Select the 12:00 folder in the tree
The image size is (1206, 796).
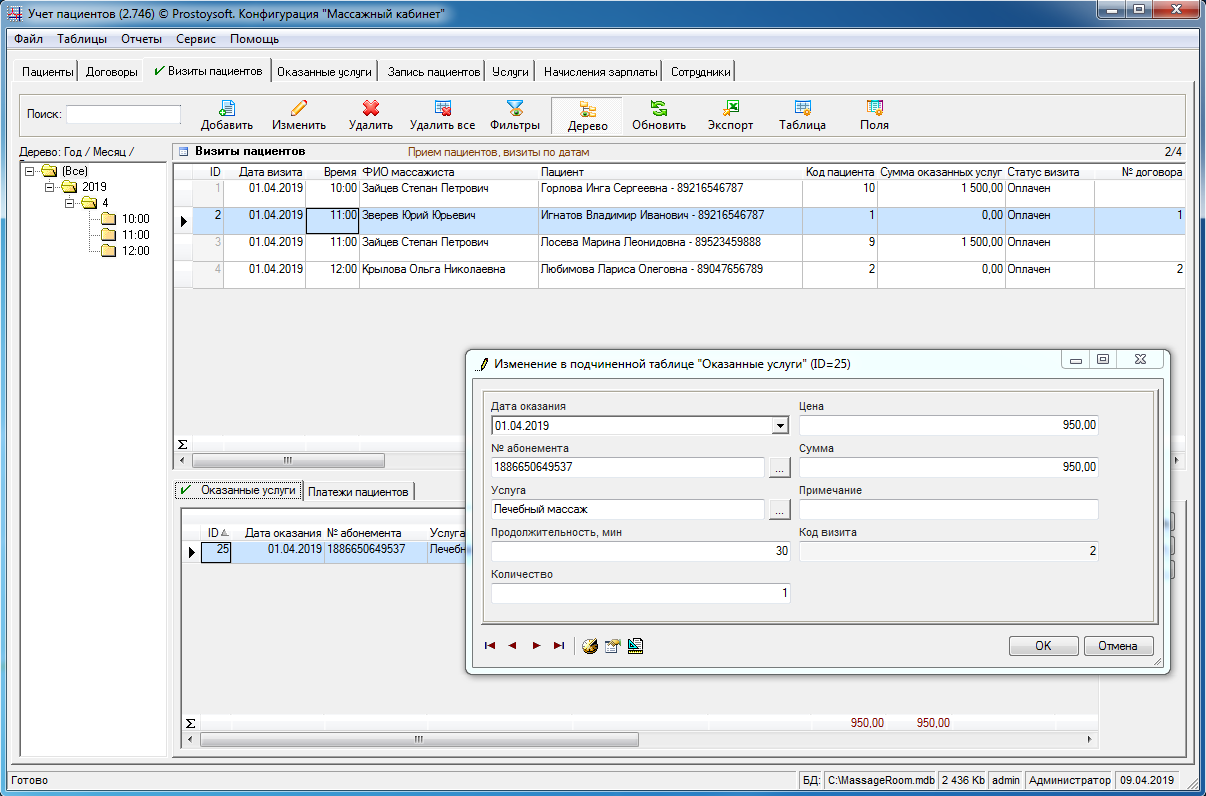[x=135, y=251]
